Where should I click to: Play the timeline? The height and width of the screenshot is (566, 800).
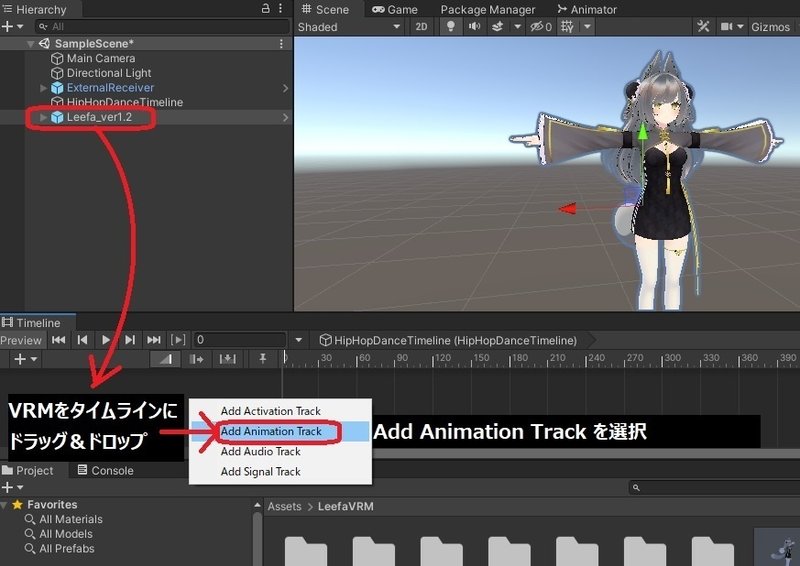click(106, 340)
